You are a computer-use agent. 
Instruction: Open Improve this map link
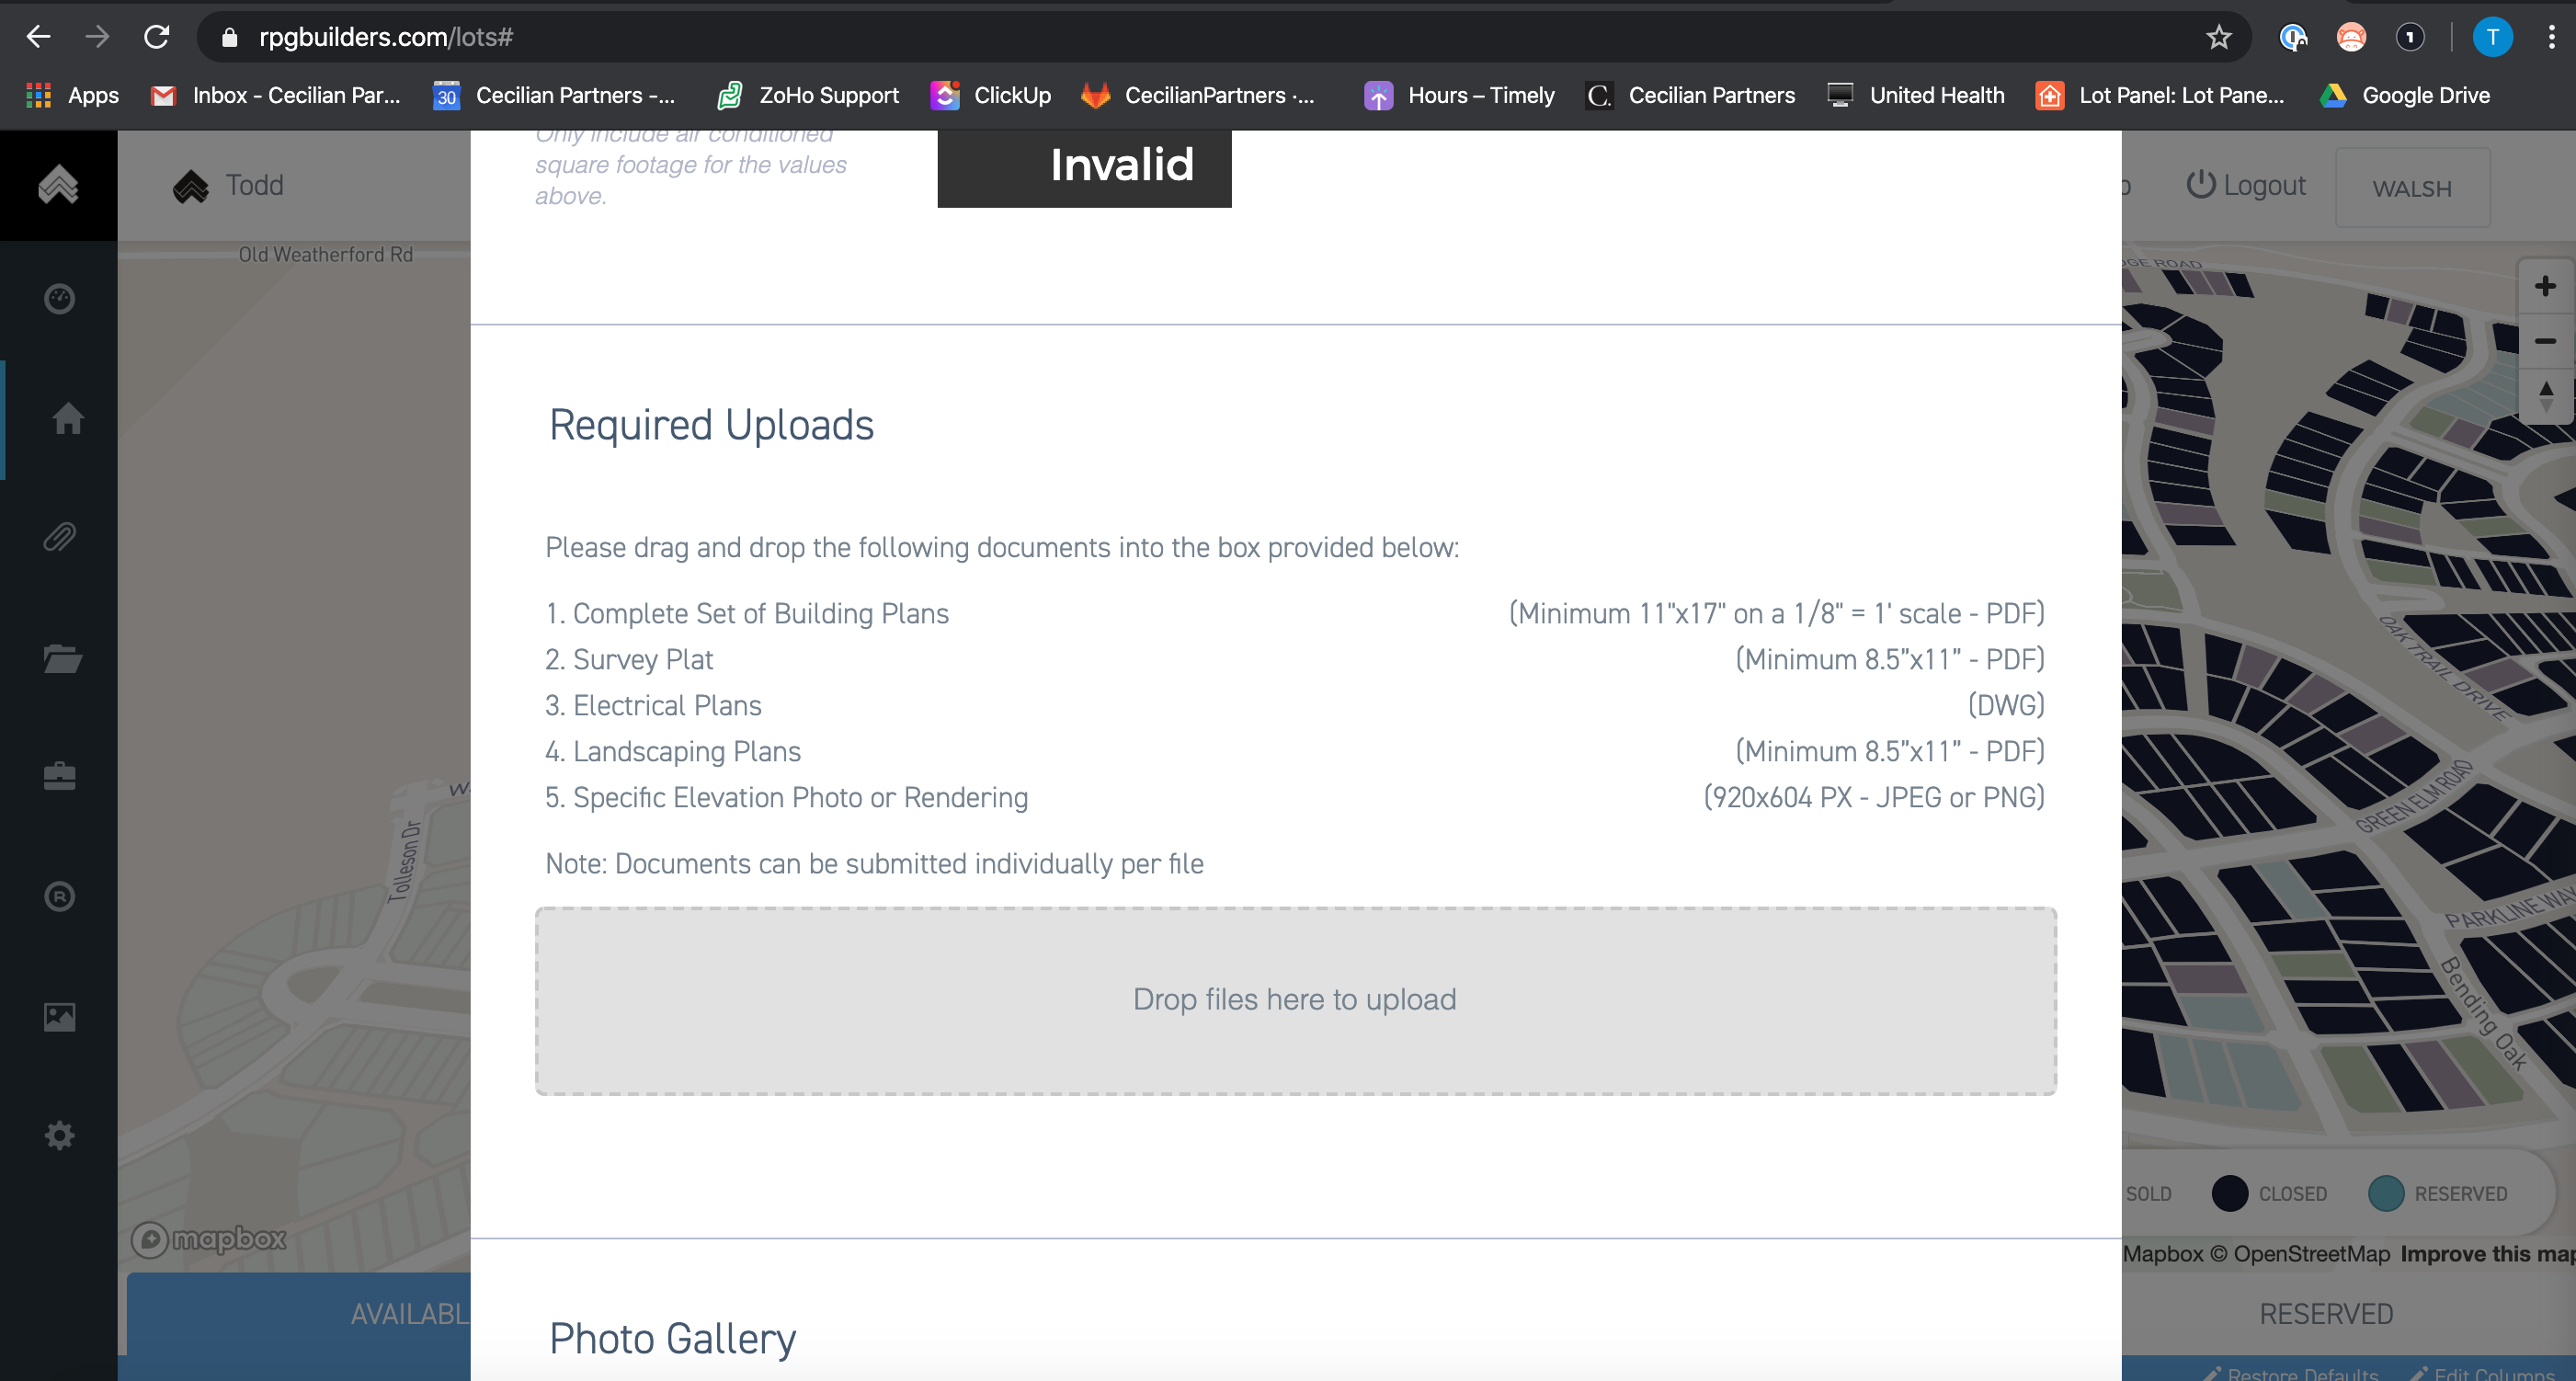(x=2487, y=1254)
